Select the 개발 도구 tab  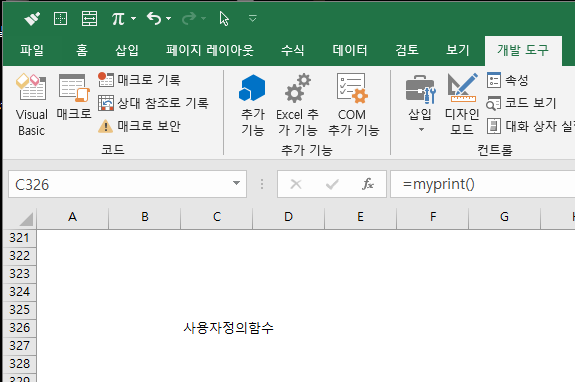coord(523,50)
